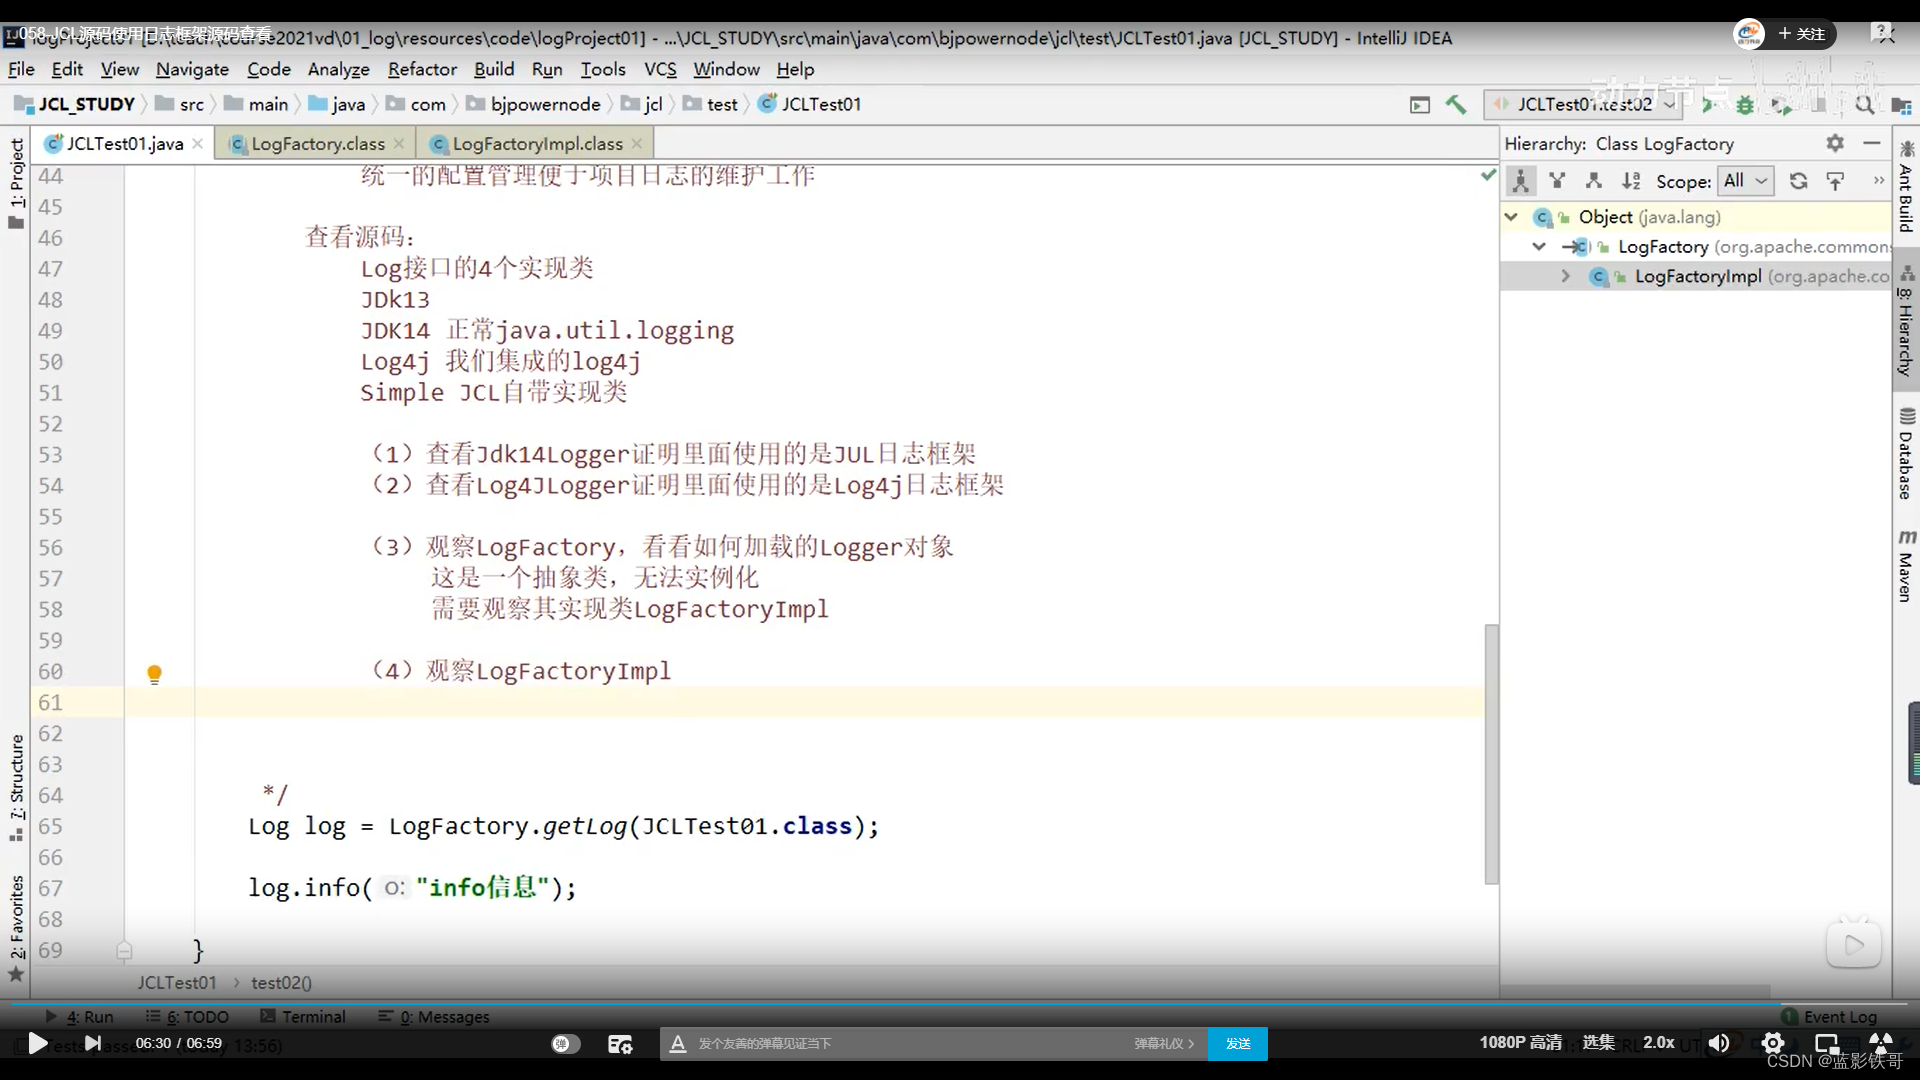This screenshot has height=1080, width=1920.
Task: Build the project with the hammer icon
Action: click(x=1456, y=104)
